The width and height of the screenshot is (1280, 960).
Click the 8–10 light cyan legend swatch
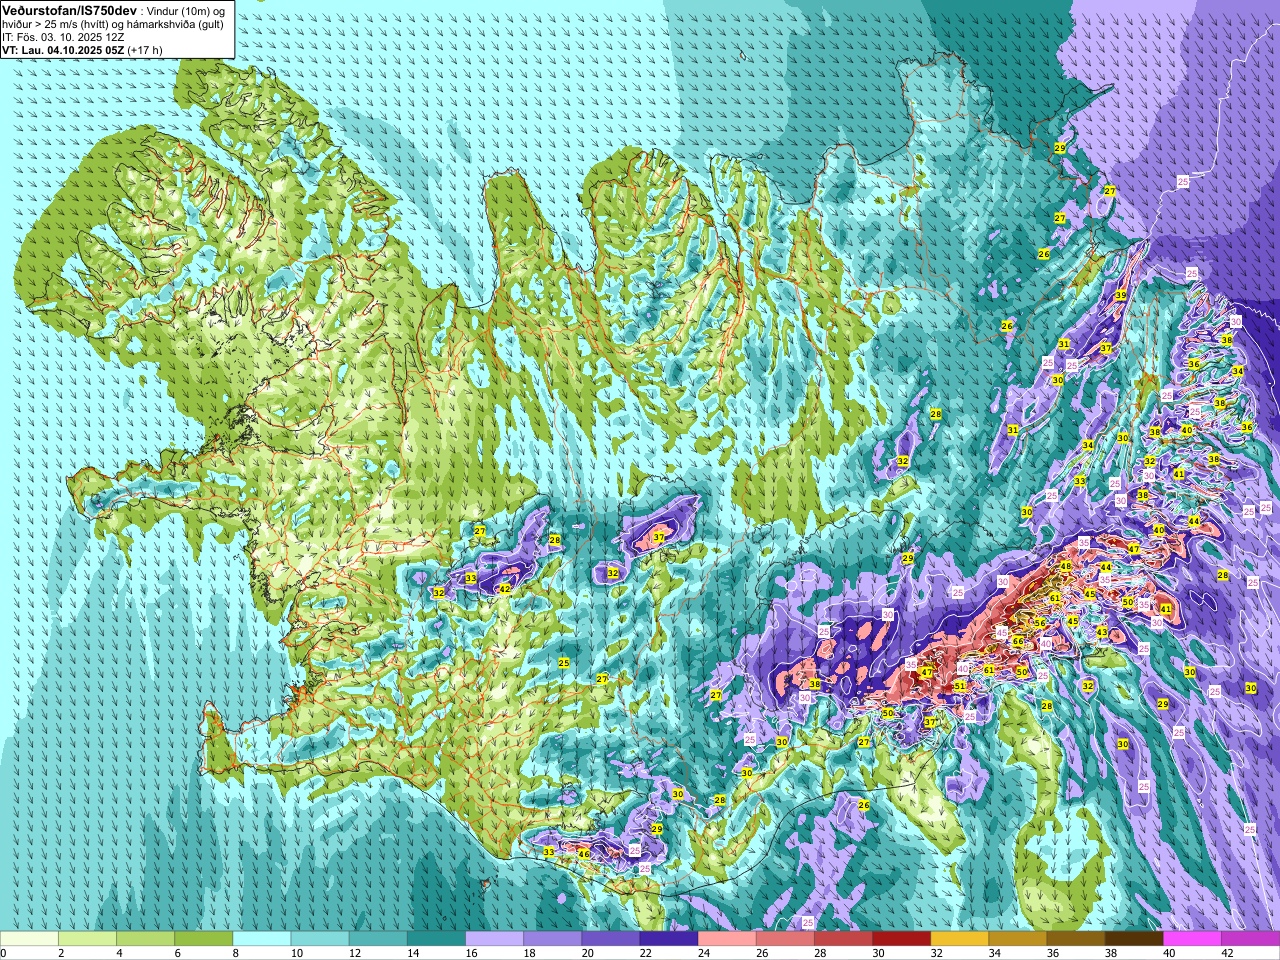pos(262,939)
